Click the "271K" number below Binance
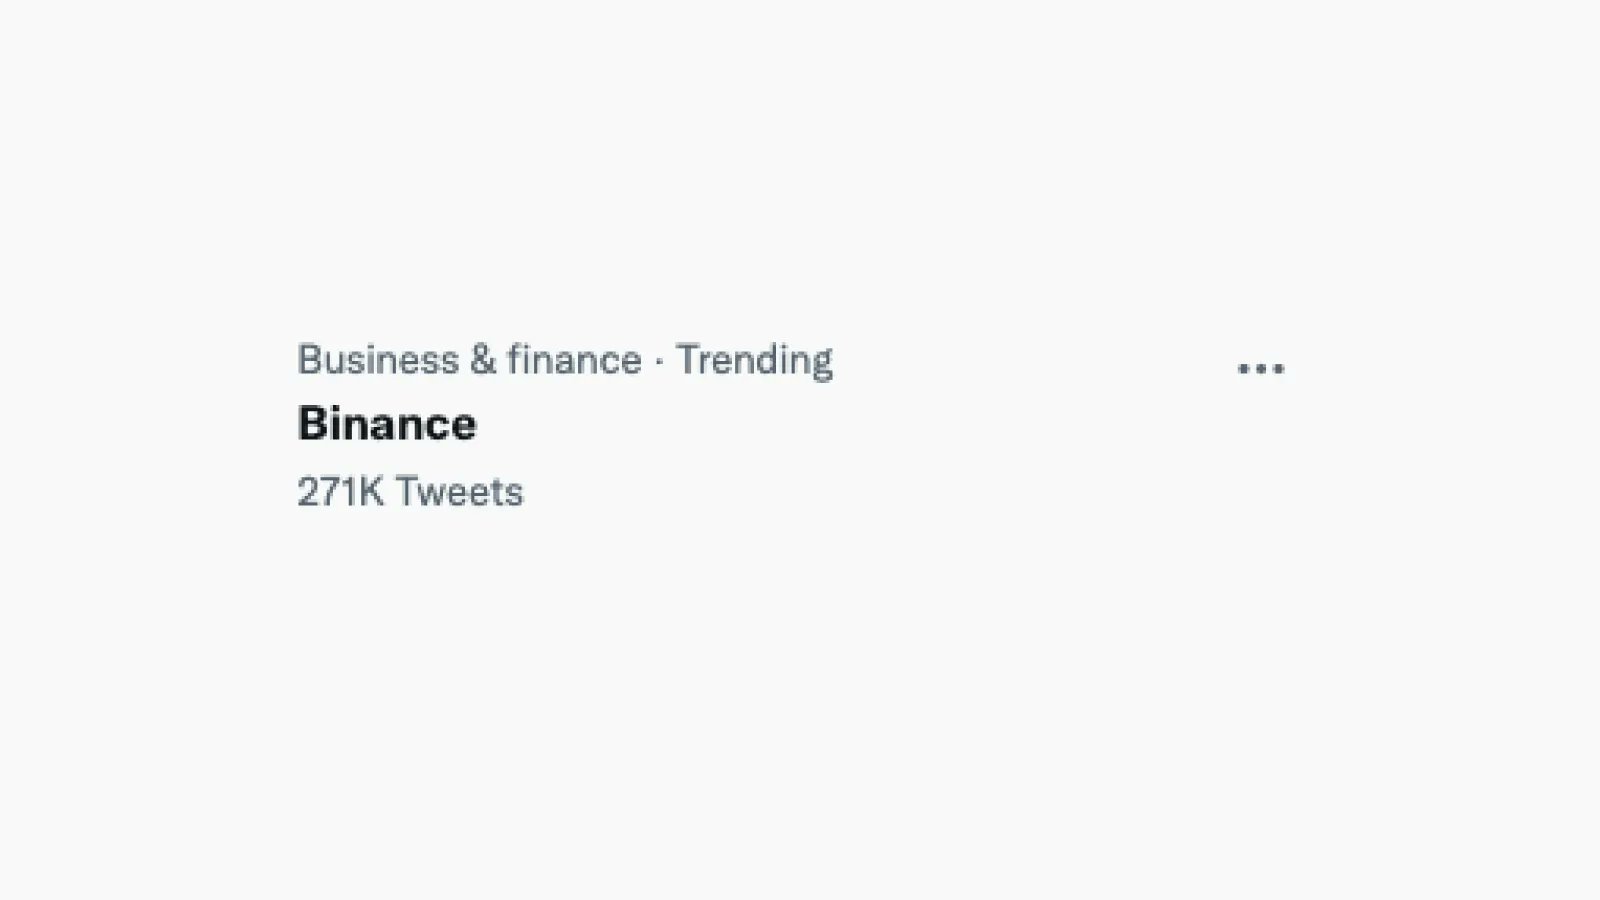 (x=340, y=492)
